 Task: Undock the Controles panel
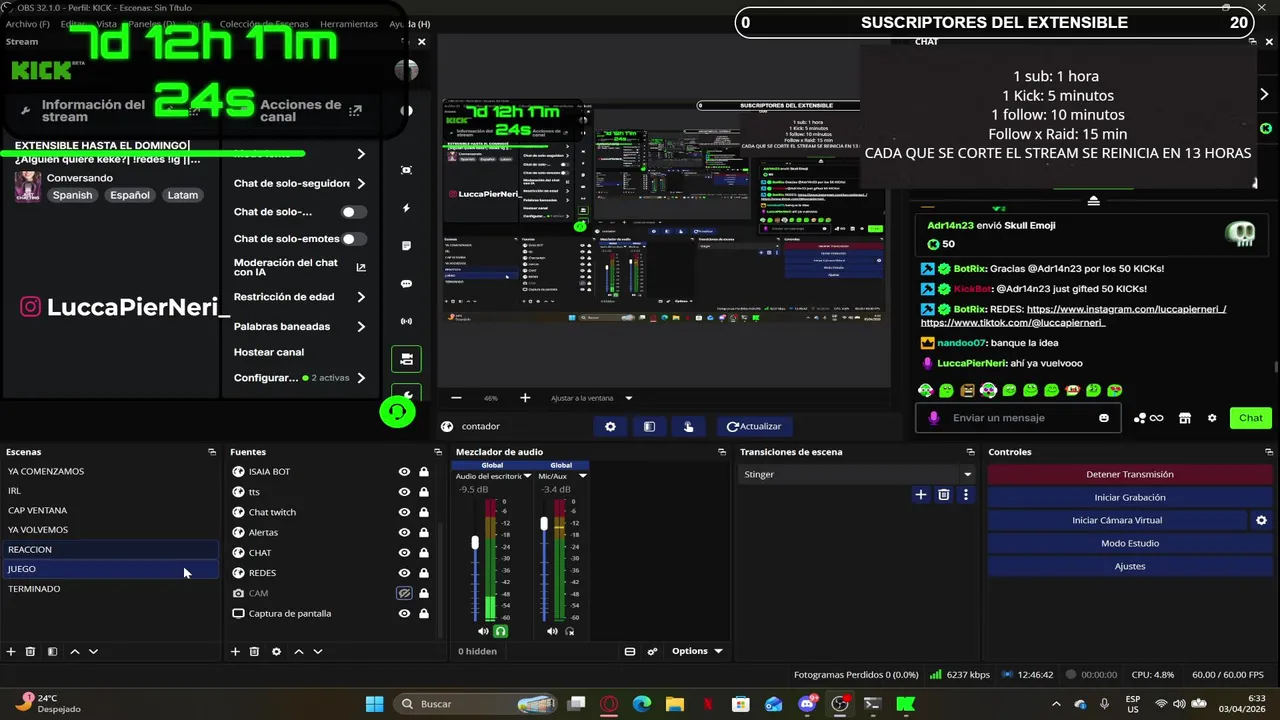[x=1269, y=452]
